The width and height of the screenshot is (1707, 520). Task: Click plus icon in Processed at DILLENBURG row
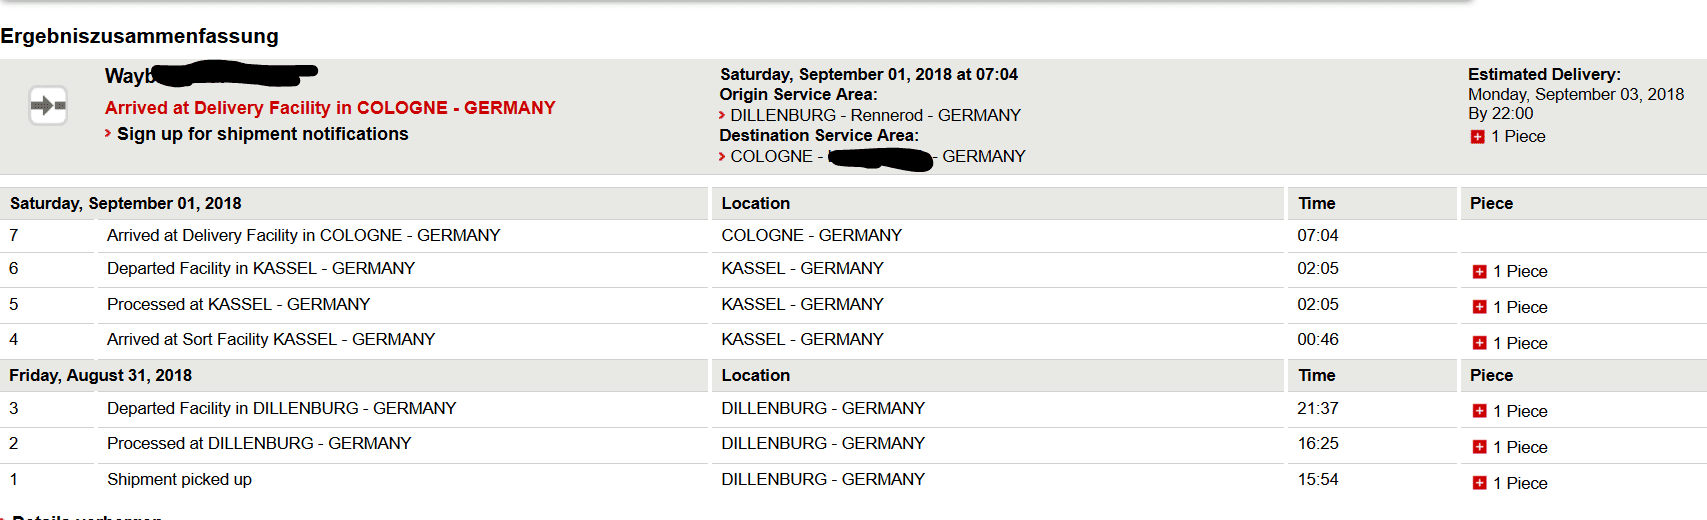(1479, 448)
